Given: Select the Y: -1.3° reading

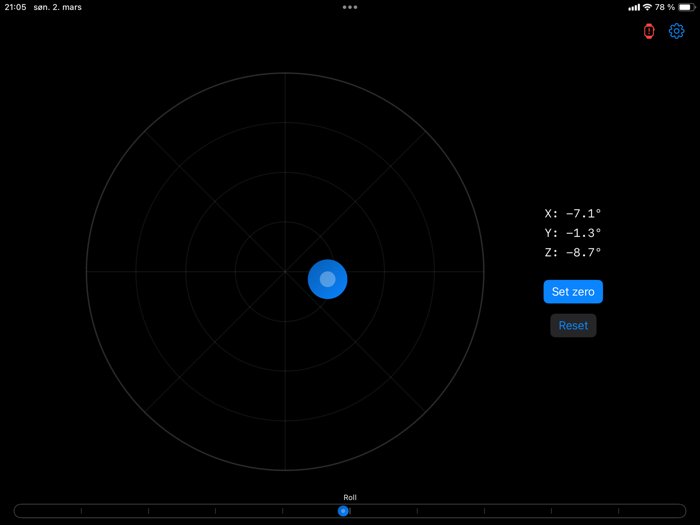Looking at the screenshot, I should pyautogui.click(x=572, y=233).
